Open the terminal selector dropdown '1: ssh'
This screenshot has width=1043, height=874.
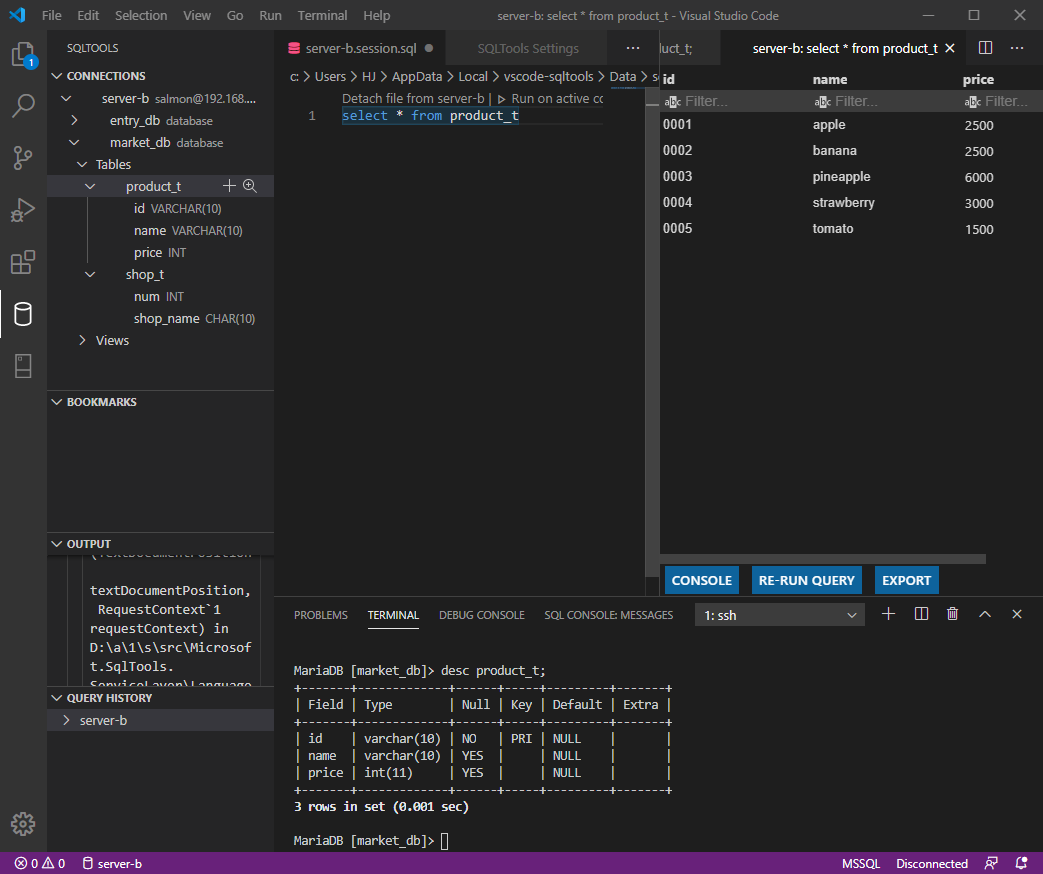pyautogui.click(x=780, y=615)
